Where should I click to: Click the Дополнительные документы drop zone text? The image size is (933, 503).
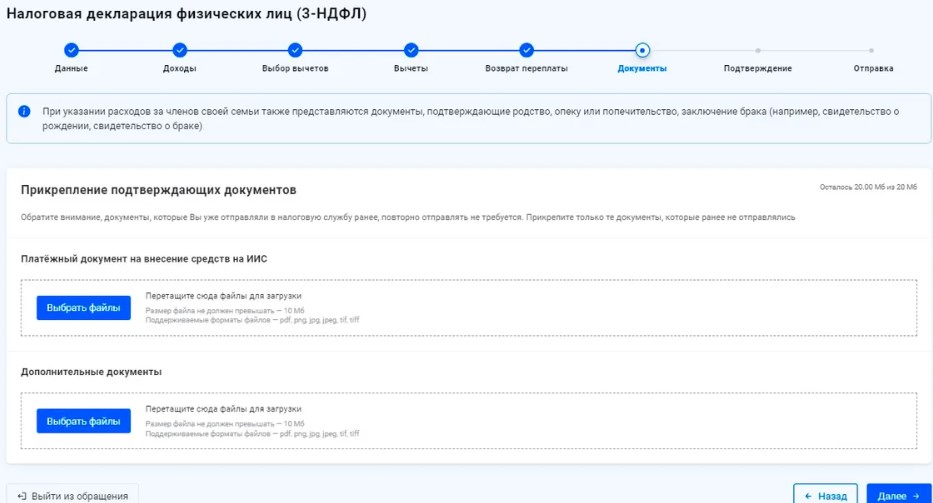pos(224,409)
